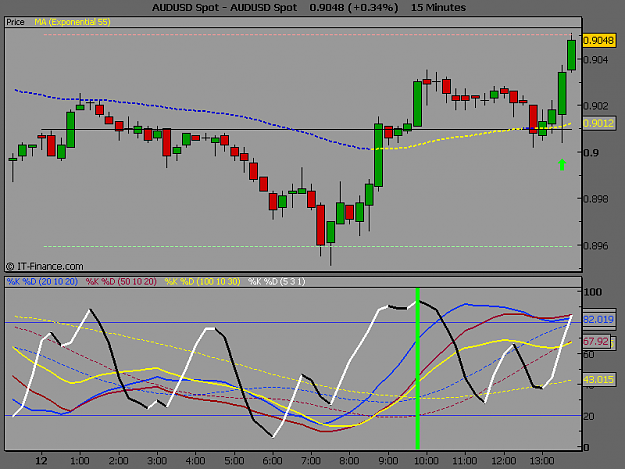
Task: Click the IT-Finance.com copyright link
Action: tap(45, 266)
